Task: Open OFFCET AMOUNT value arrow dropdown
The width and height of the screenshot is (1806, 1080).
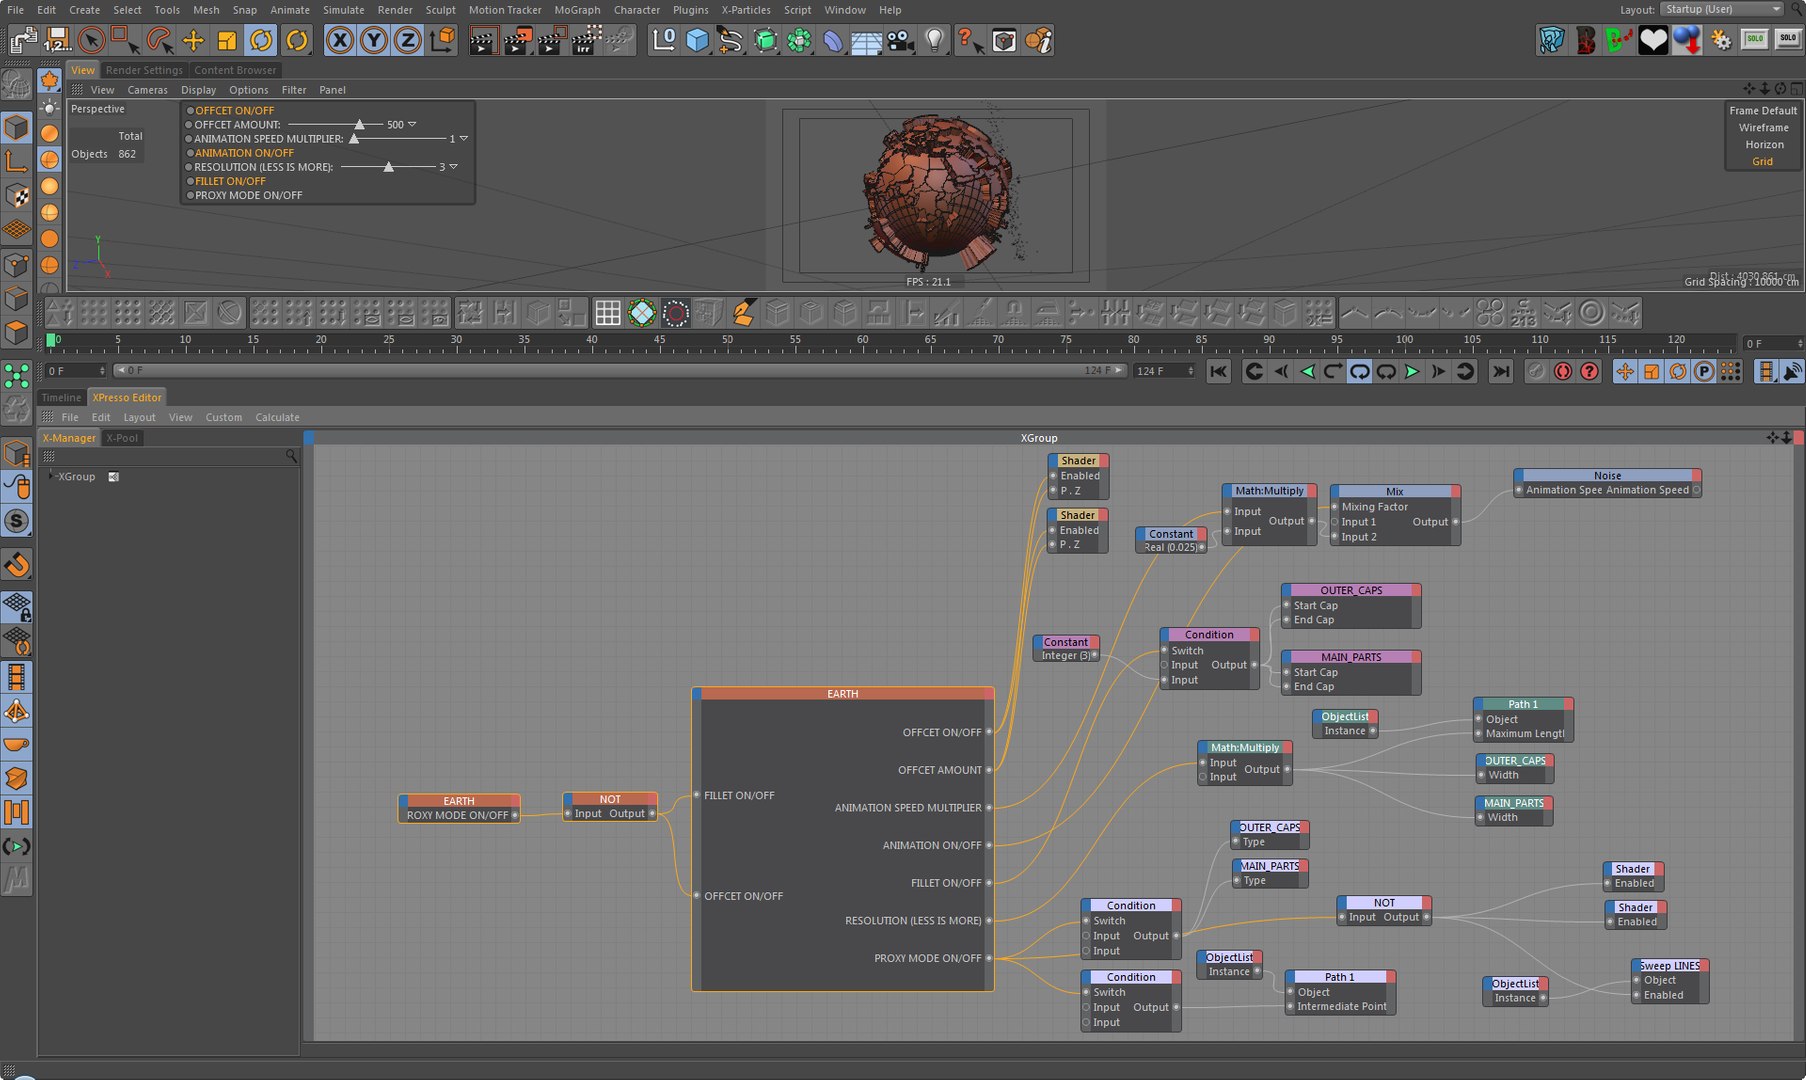Action: (412, 125)
